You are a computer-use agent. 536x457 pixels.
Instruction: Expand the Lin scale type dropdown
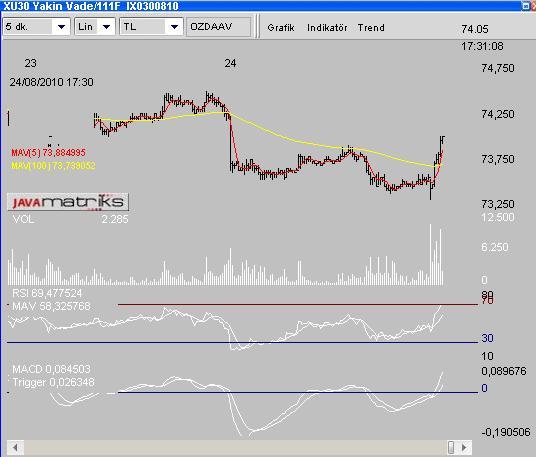[94, 27]
